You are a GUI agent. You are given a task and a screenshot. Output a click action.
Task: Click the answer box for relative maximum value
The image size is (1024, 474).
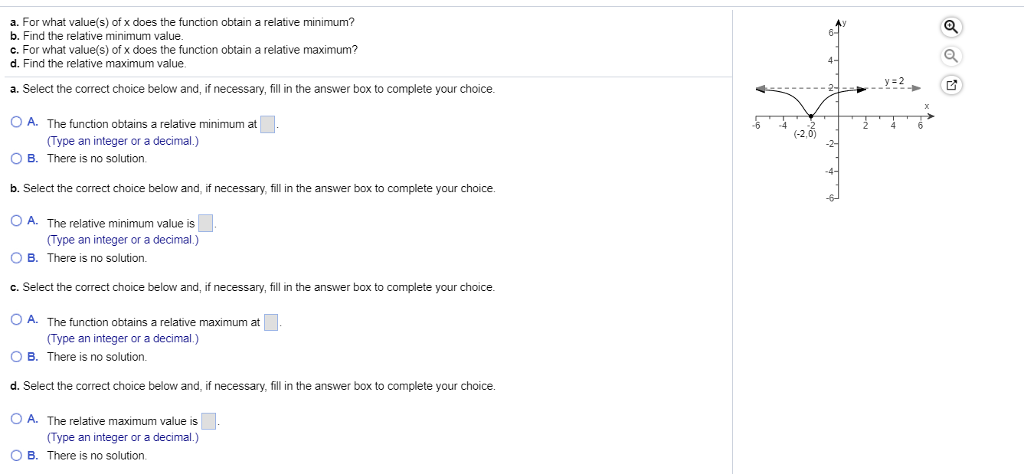208,421
